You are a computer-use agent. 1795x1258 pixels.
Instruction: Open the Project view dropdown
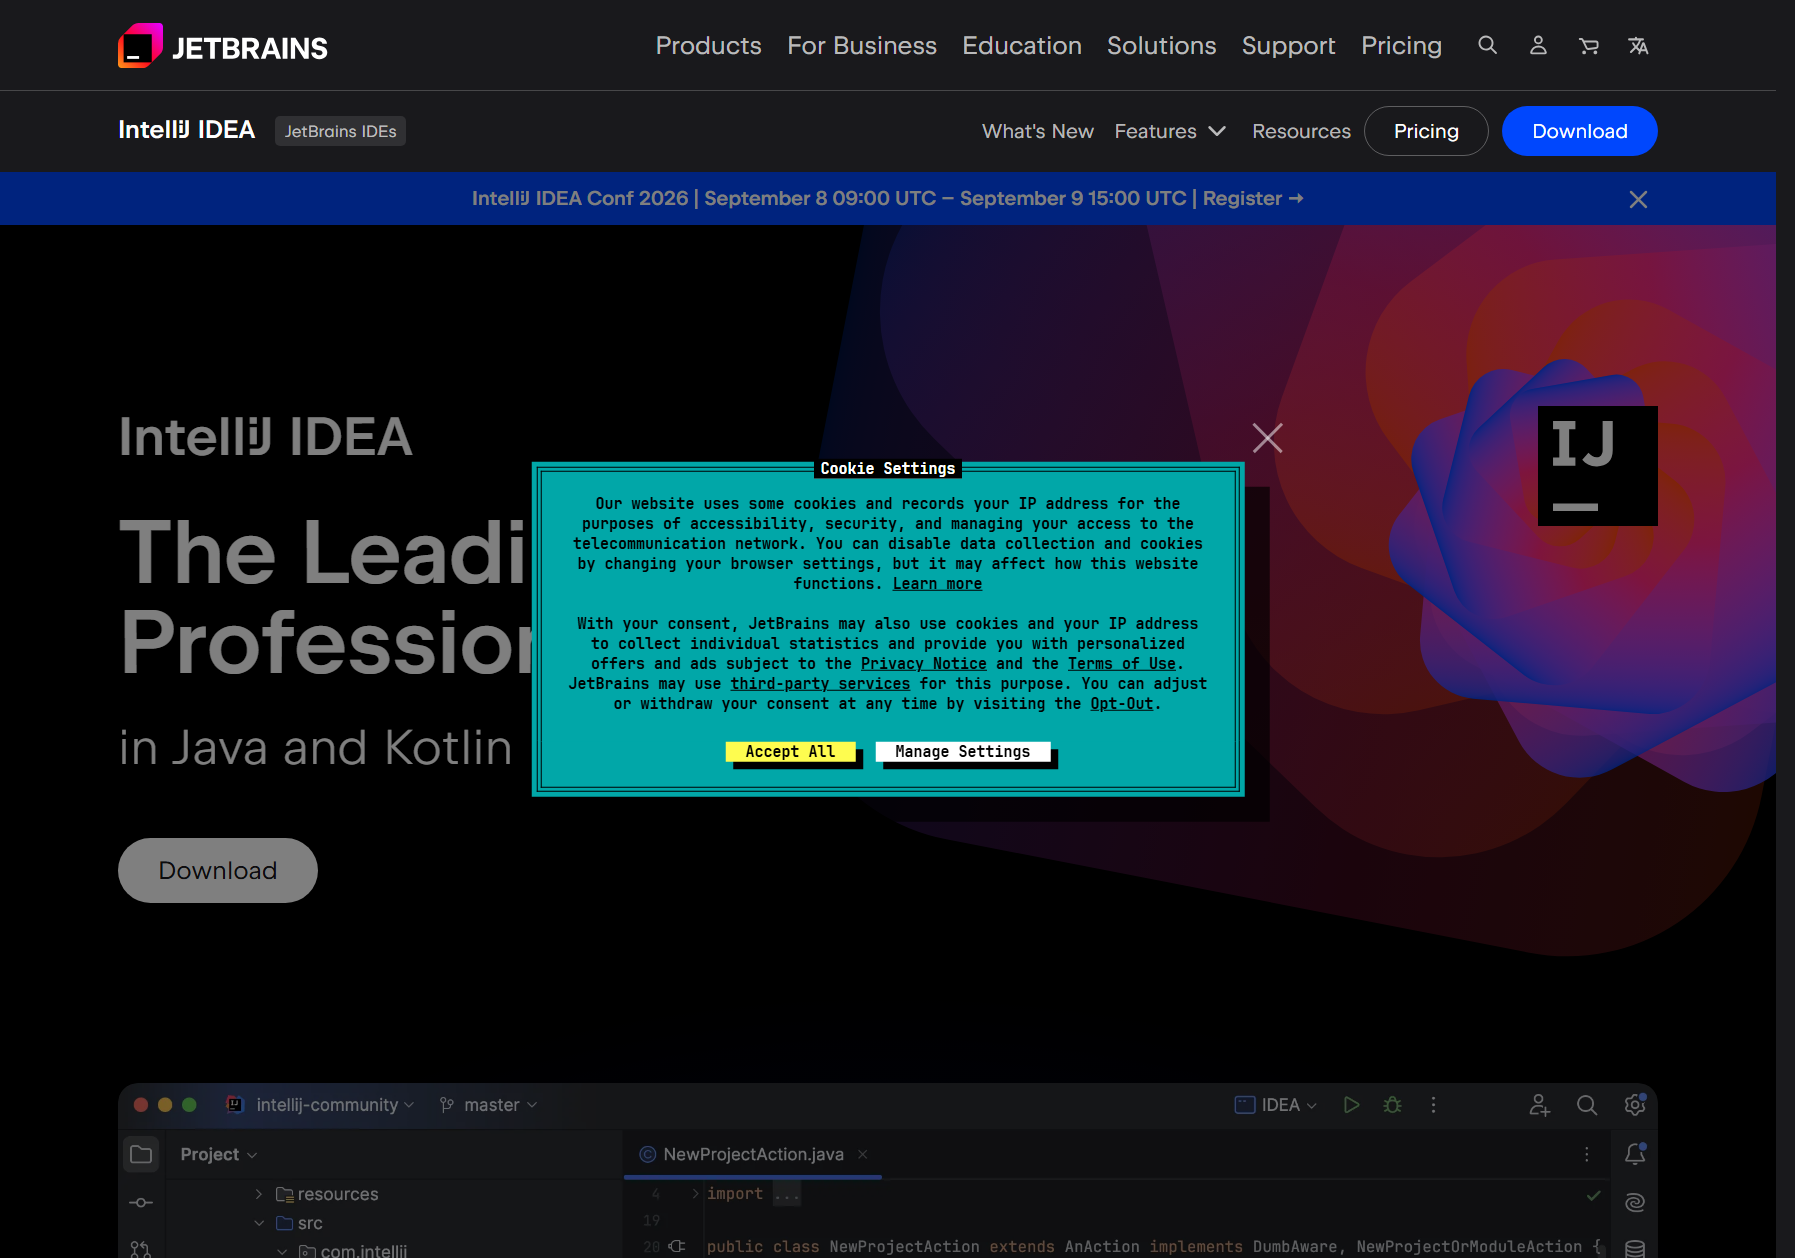219,1154
